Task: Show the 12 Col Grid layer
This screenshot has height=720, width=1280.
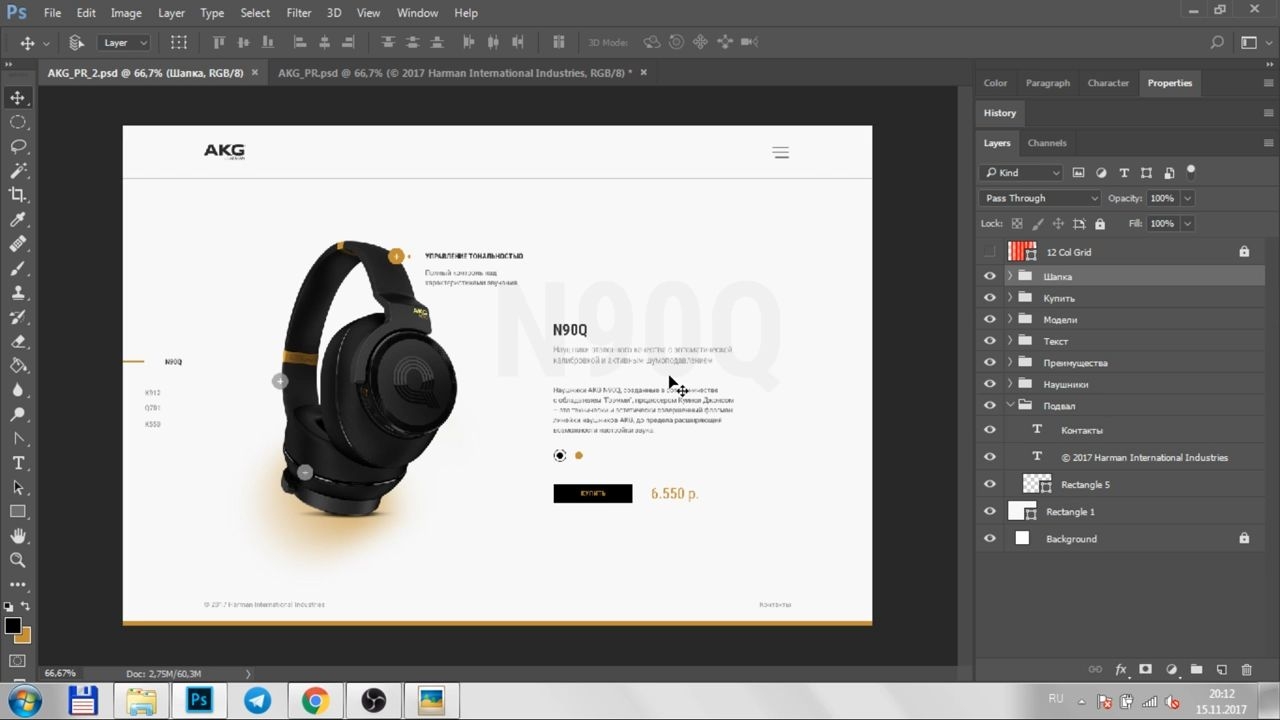Action: click(x=990, y=252)
